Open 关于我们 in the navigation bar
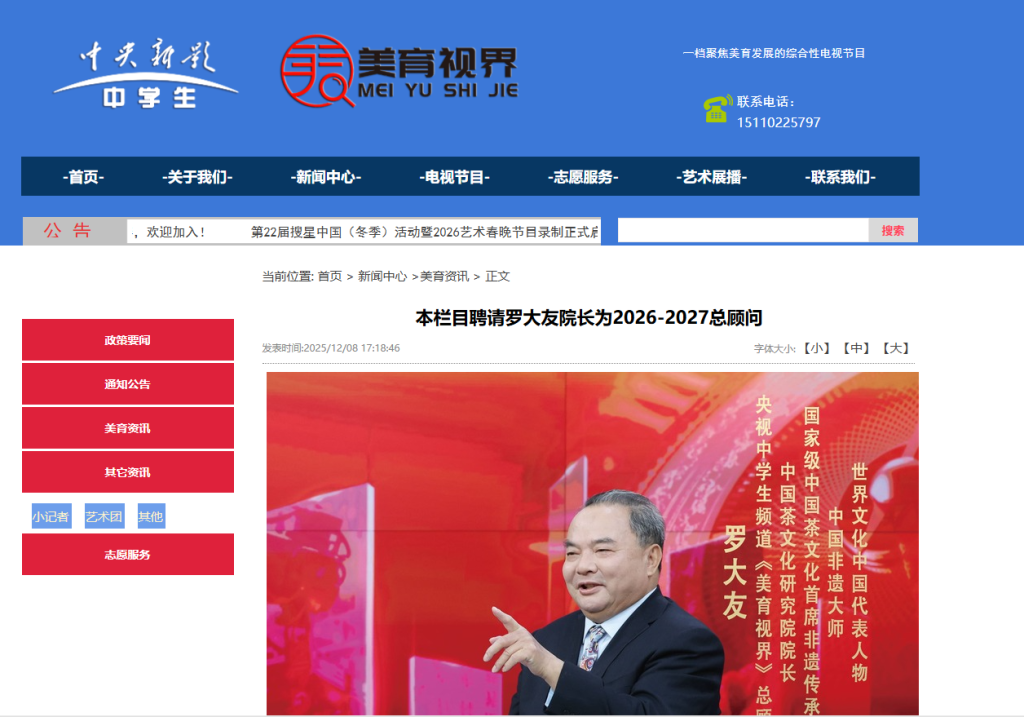The height and width of the screenshot is (717, 1024). (x=197, y=177)
